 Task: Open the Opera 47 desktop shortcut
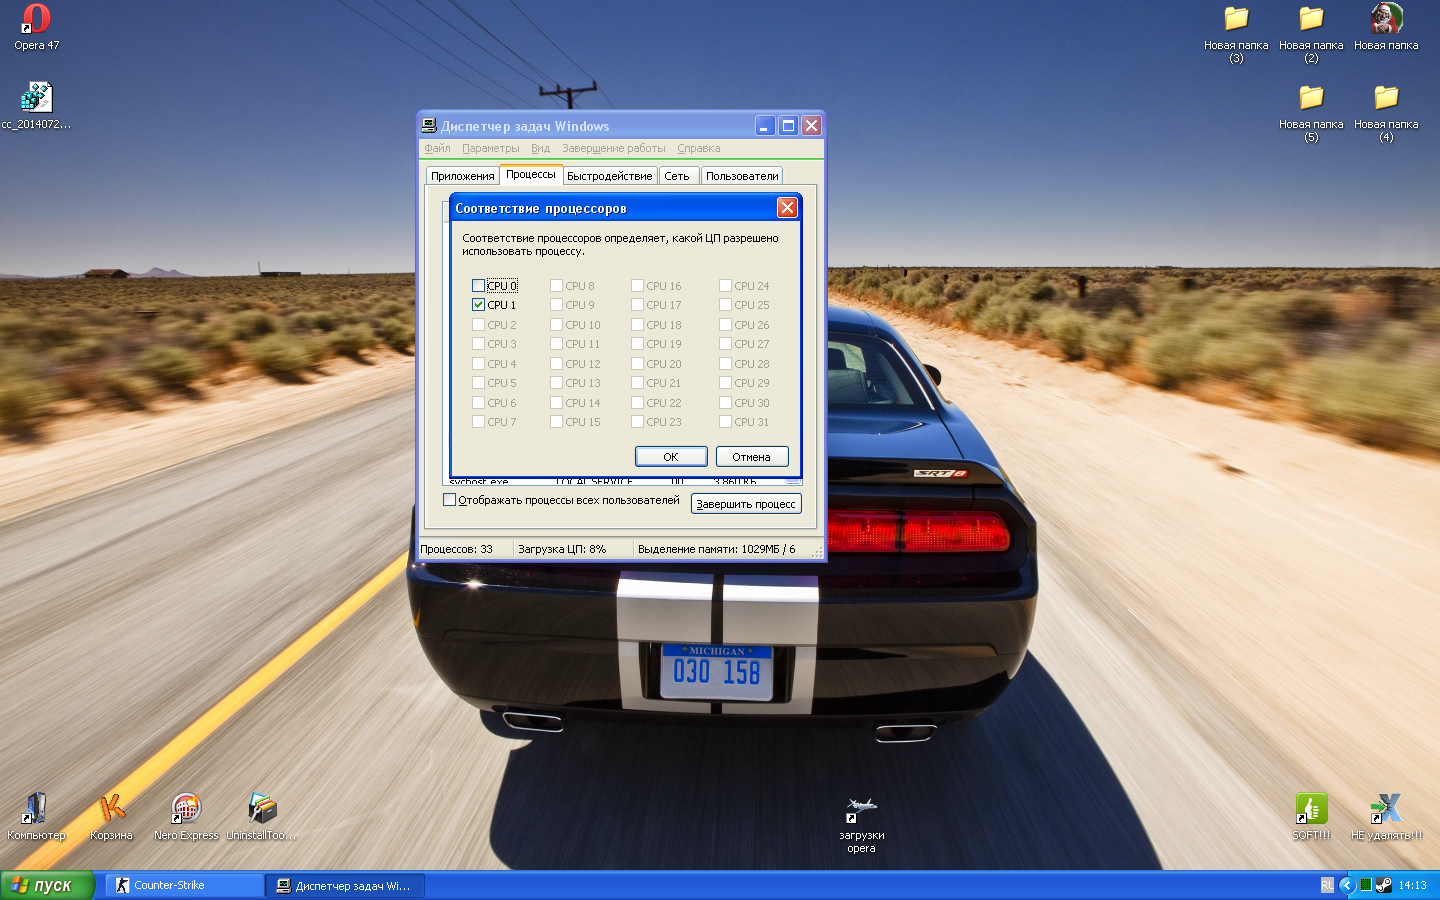click(x=36, y=27)
